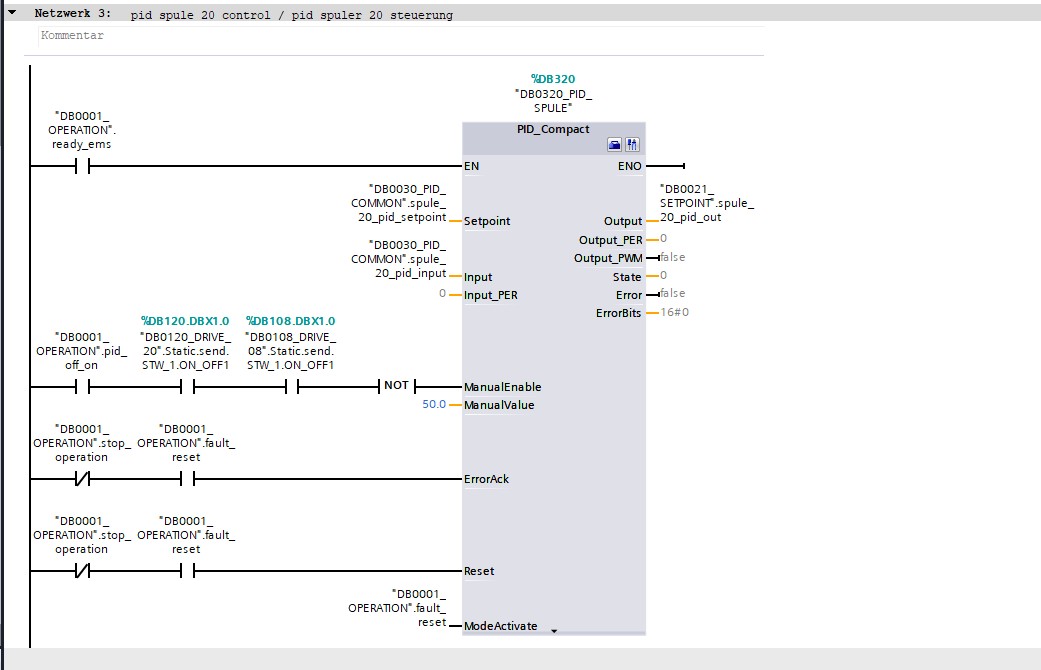This screenshot has height=670, width=1041.
Task: Select the pid_off_on normally open contact
Action: coord(82,386)
